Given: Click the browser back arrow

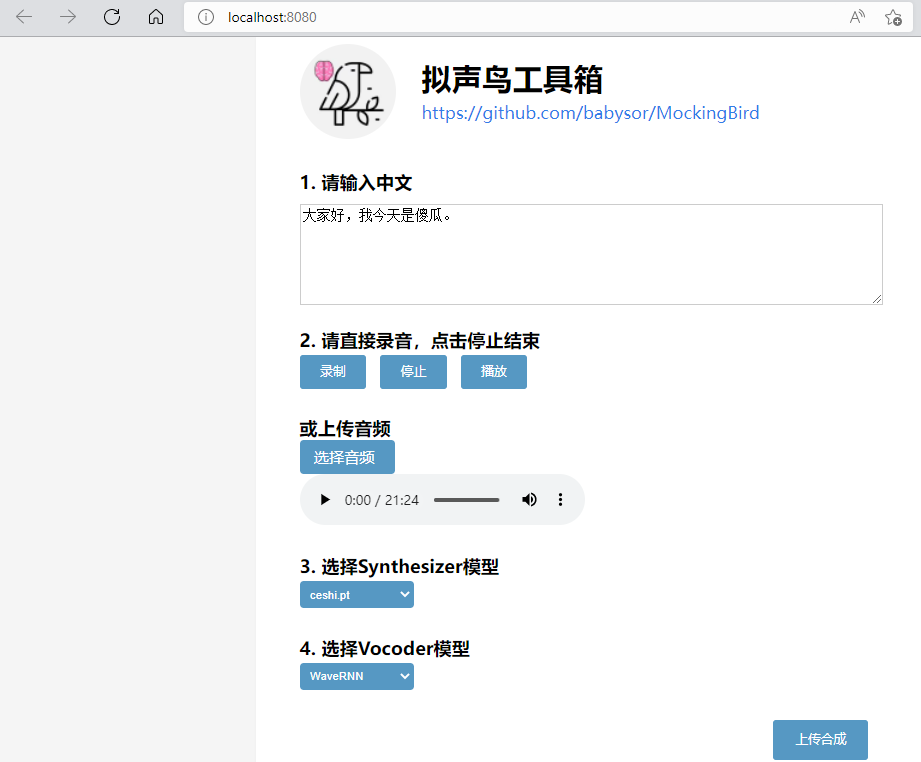Looking at the screenshot, I should click(24, 17).
